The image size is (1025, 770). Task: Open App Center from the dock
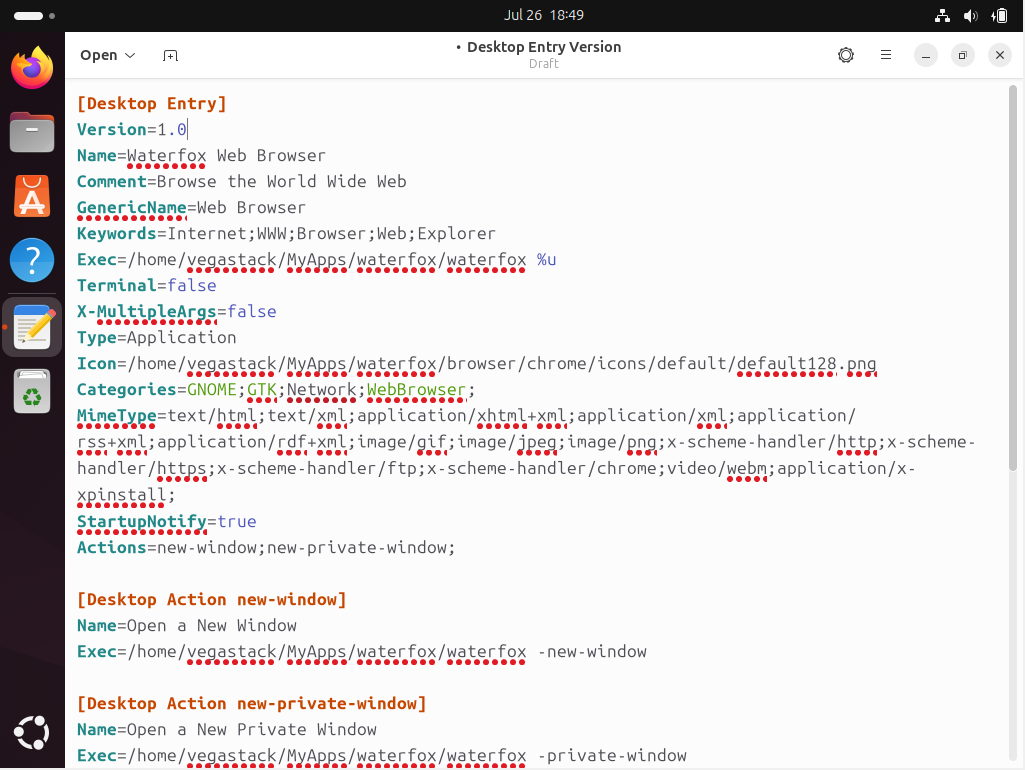click(x=32, y=196)
